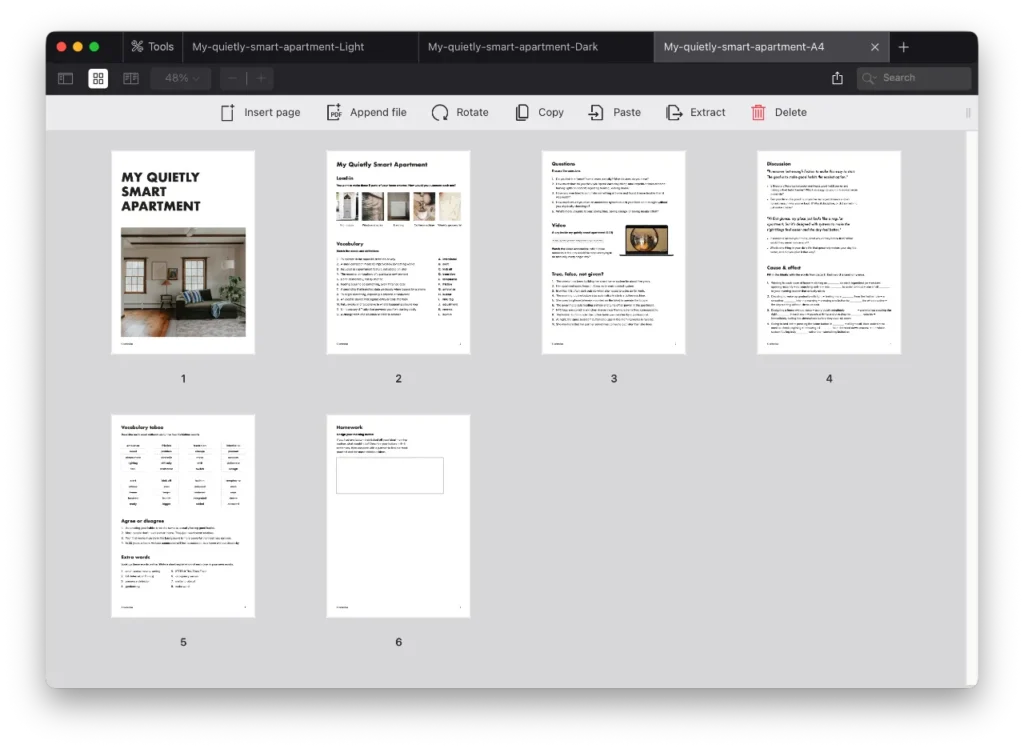
Task: Select the thumbnail grid view icon
Action: coord(97,78)
